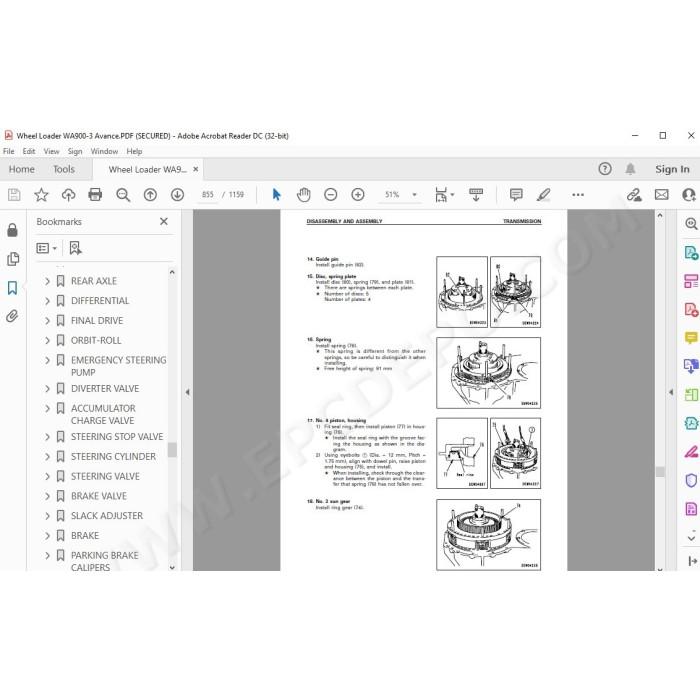Add file to starred favorites
700x700 pixels.
(41, 195)
